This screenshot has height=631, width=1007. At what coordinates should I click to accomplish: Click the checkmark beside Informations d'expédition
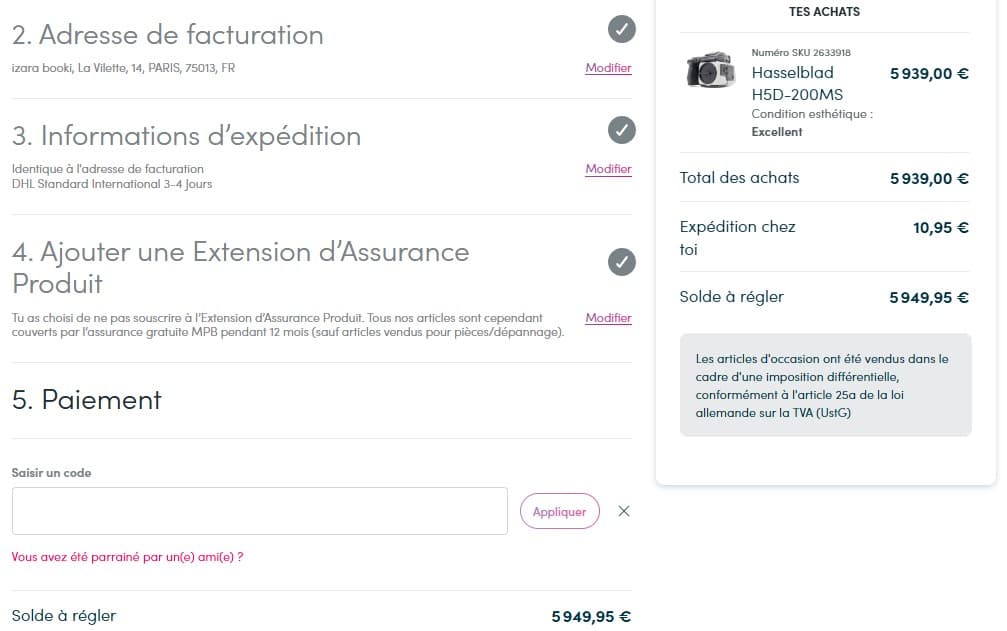click(621, 130)
